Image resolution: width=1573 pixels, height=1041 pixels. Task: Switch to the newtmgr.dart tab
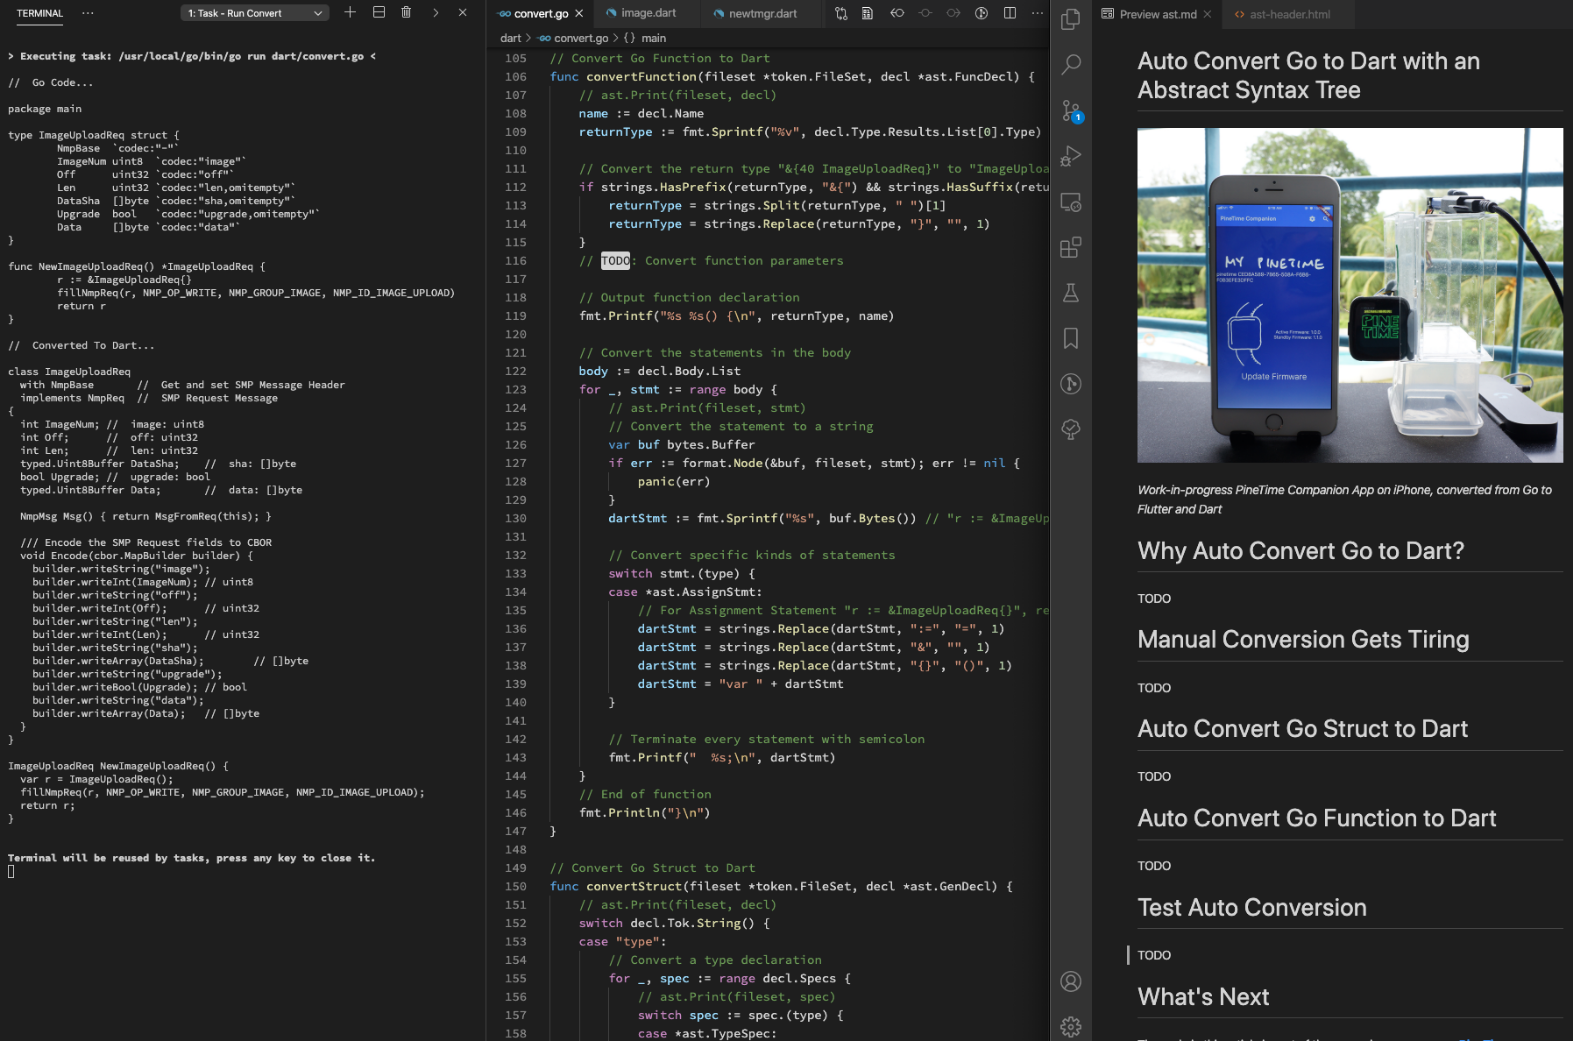point(763,13)
